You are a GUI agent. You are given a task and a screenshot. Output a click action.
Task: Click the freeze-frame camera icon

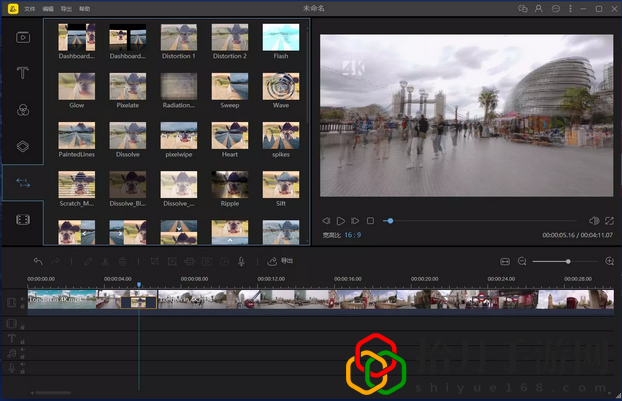[x=207, y=261]
